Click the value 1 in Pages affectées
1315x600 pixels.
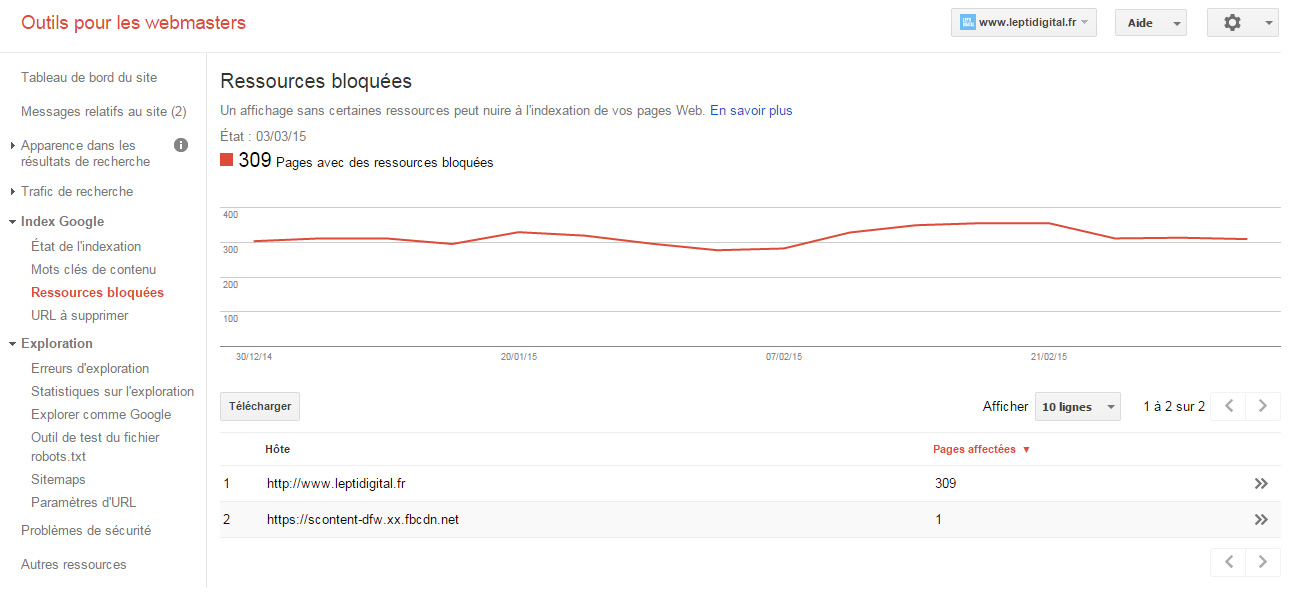(937, 519)
